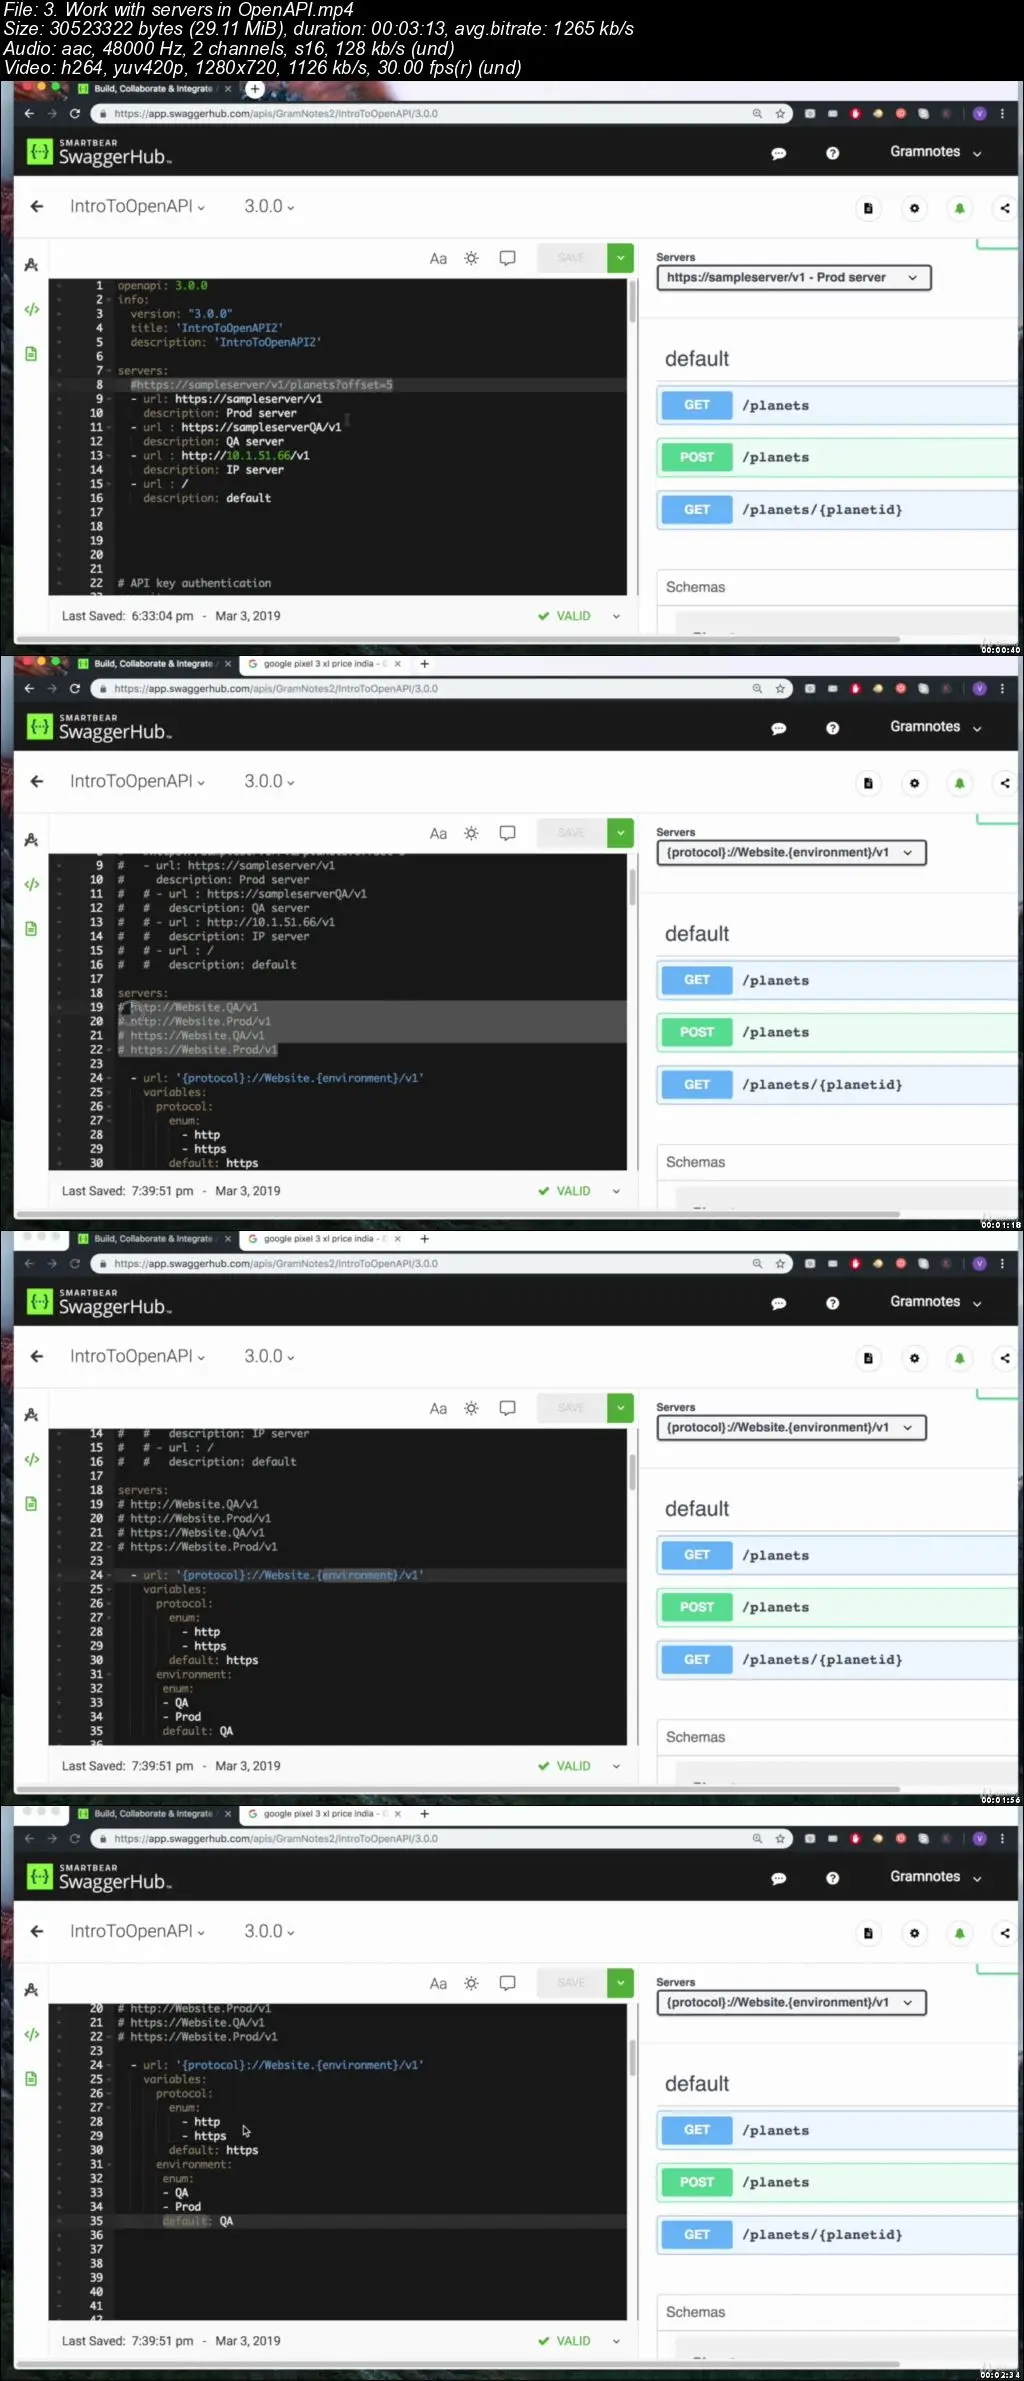The image size is (1024, 2381).
Task: Click the back arrow beside IntroToOpenAPI in the 00:00:40 frame
Action: pyautogui.click(x=37, y=206)
